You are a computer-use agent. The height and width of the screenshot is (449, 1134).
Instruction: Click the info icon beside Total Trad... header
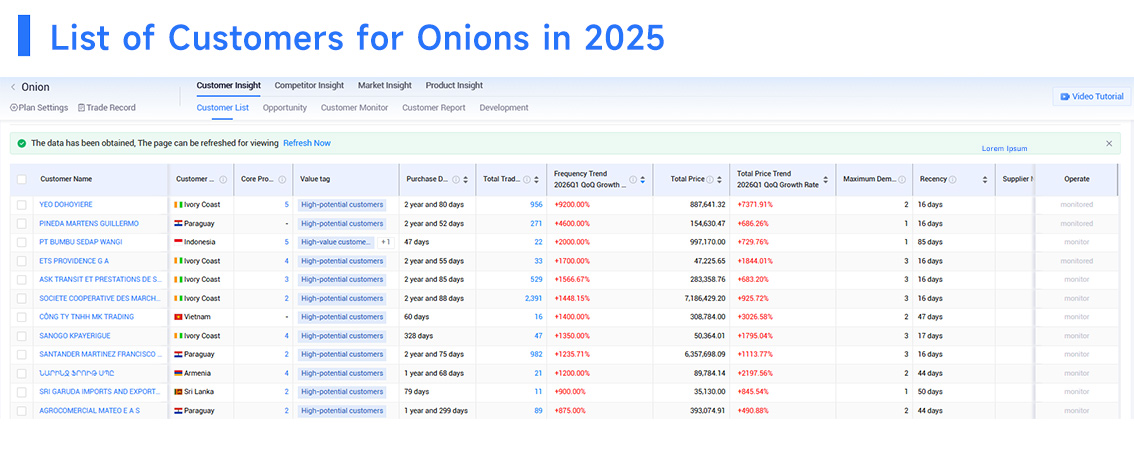coord(526,179)
